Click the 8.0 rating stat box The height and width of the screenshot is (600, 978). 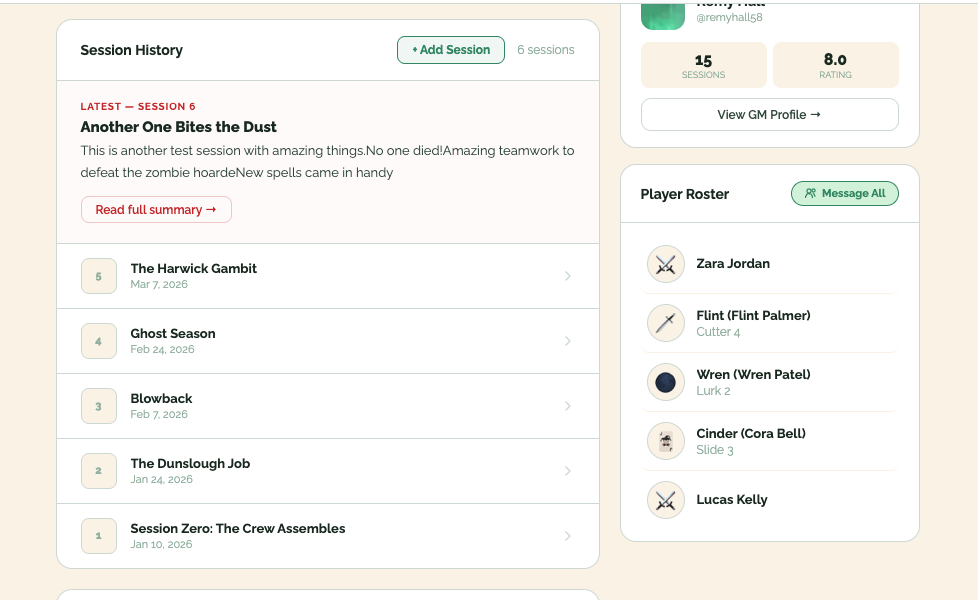(835, 65)
